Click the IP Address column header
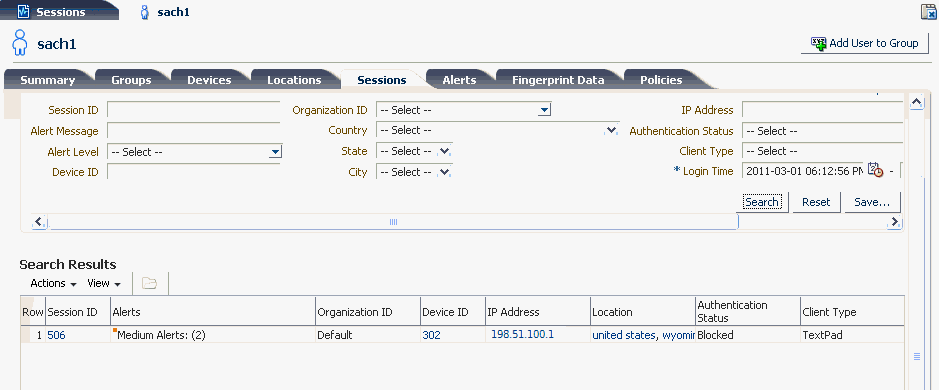Screen dimensions: 939x390 pyautogui.click(x=538, y=312)
